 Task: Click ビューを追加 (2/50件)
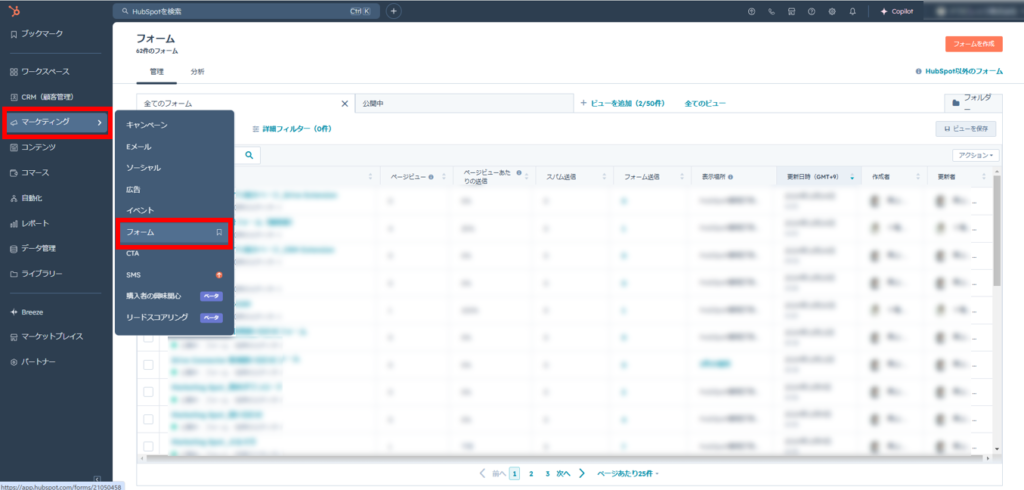tap(622, 103)
